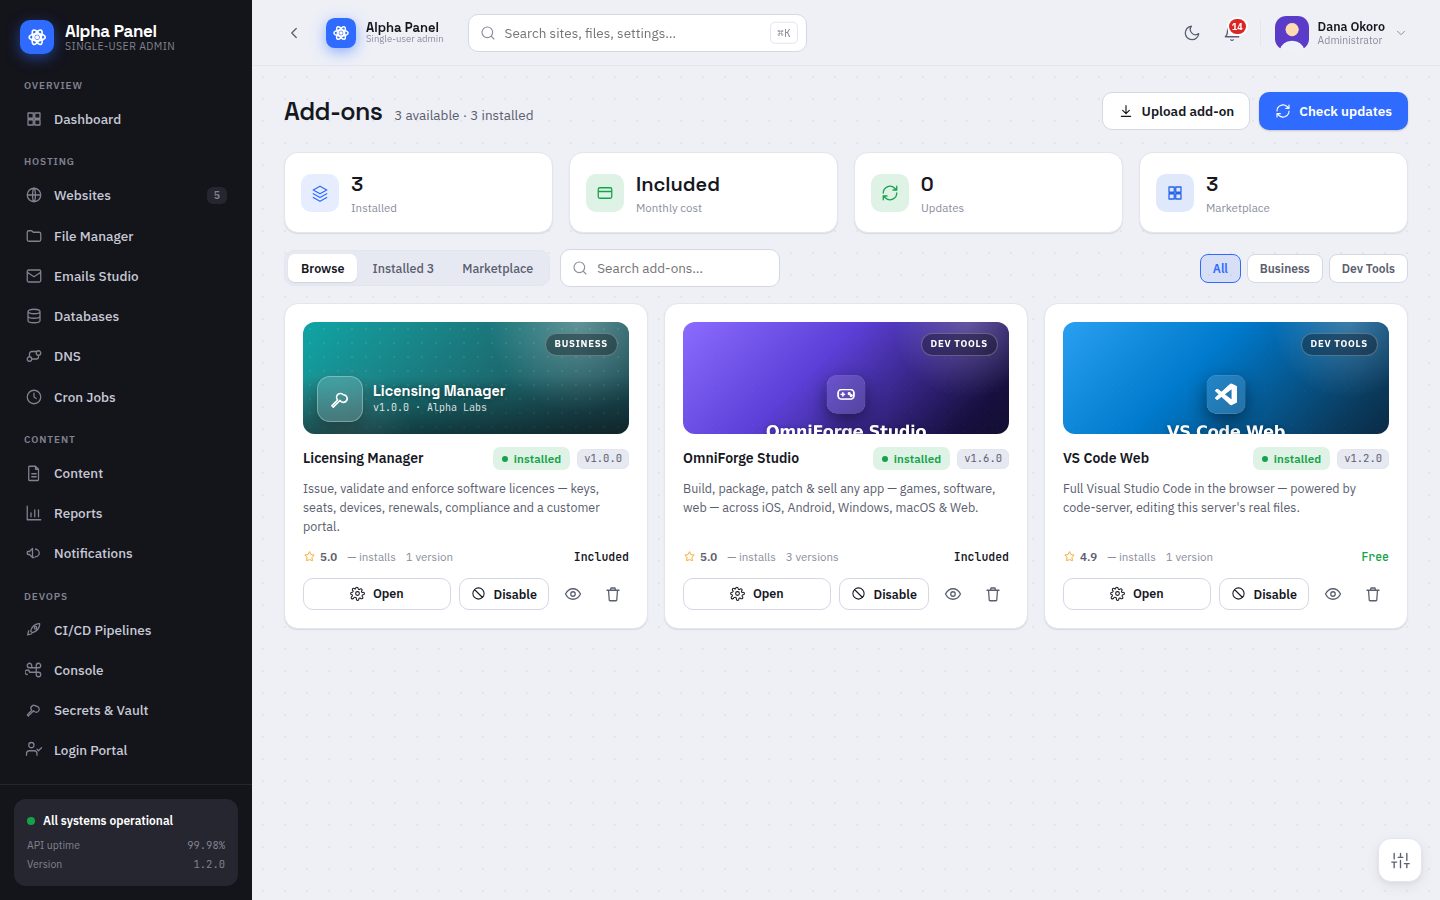The height and width of the screenshot is (900, 1440).
Task: Disable the OmniForge Studio add-on
Action: (x=884, y=594)
